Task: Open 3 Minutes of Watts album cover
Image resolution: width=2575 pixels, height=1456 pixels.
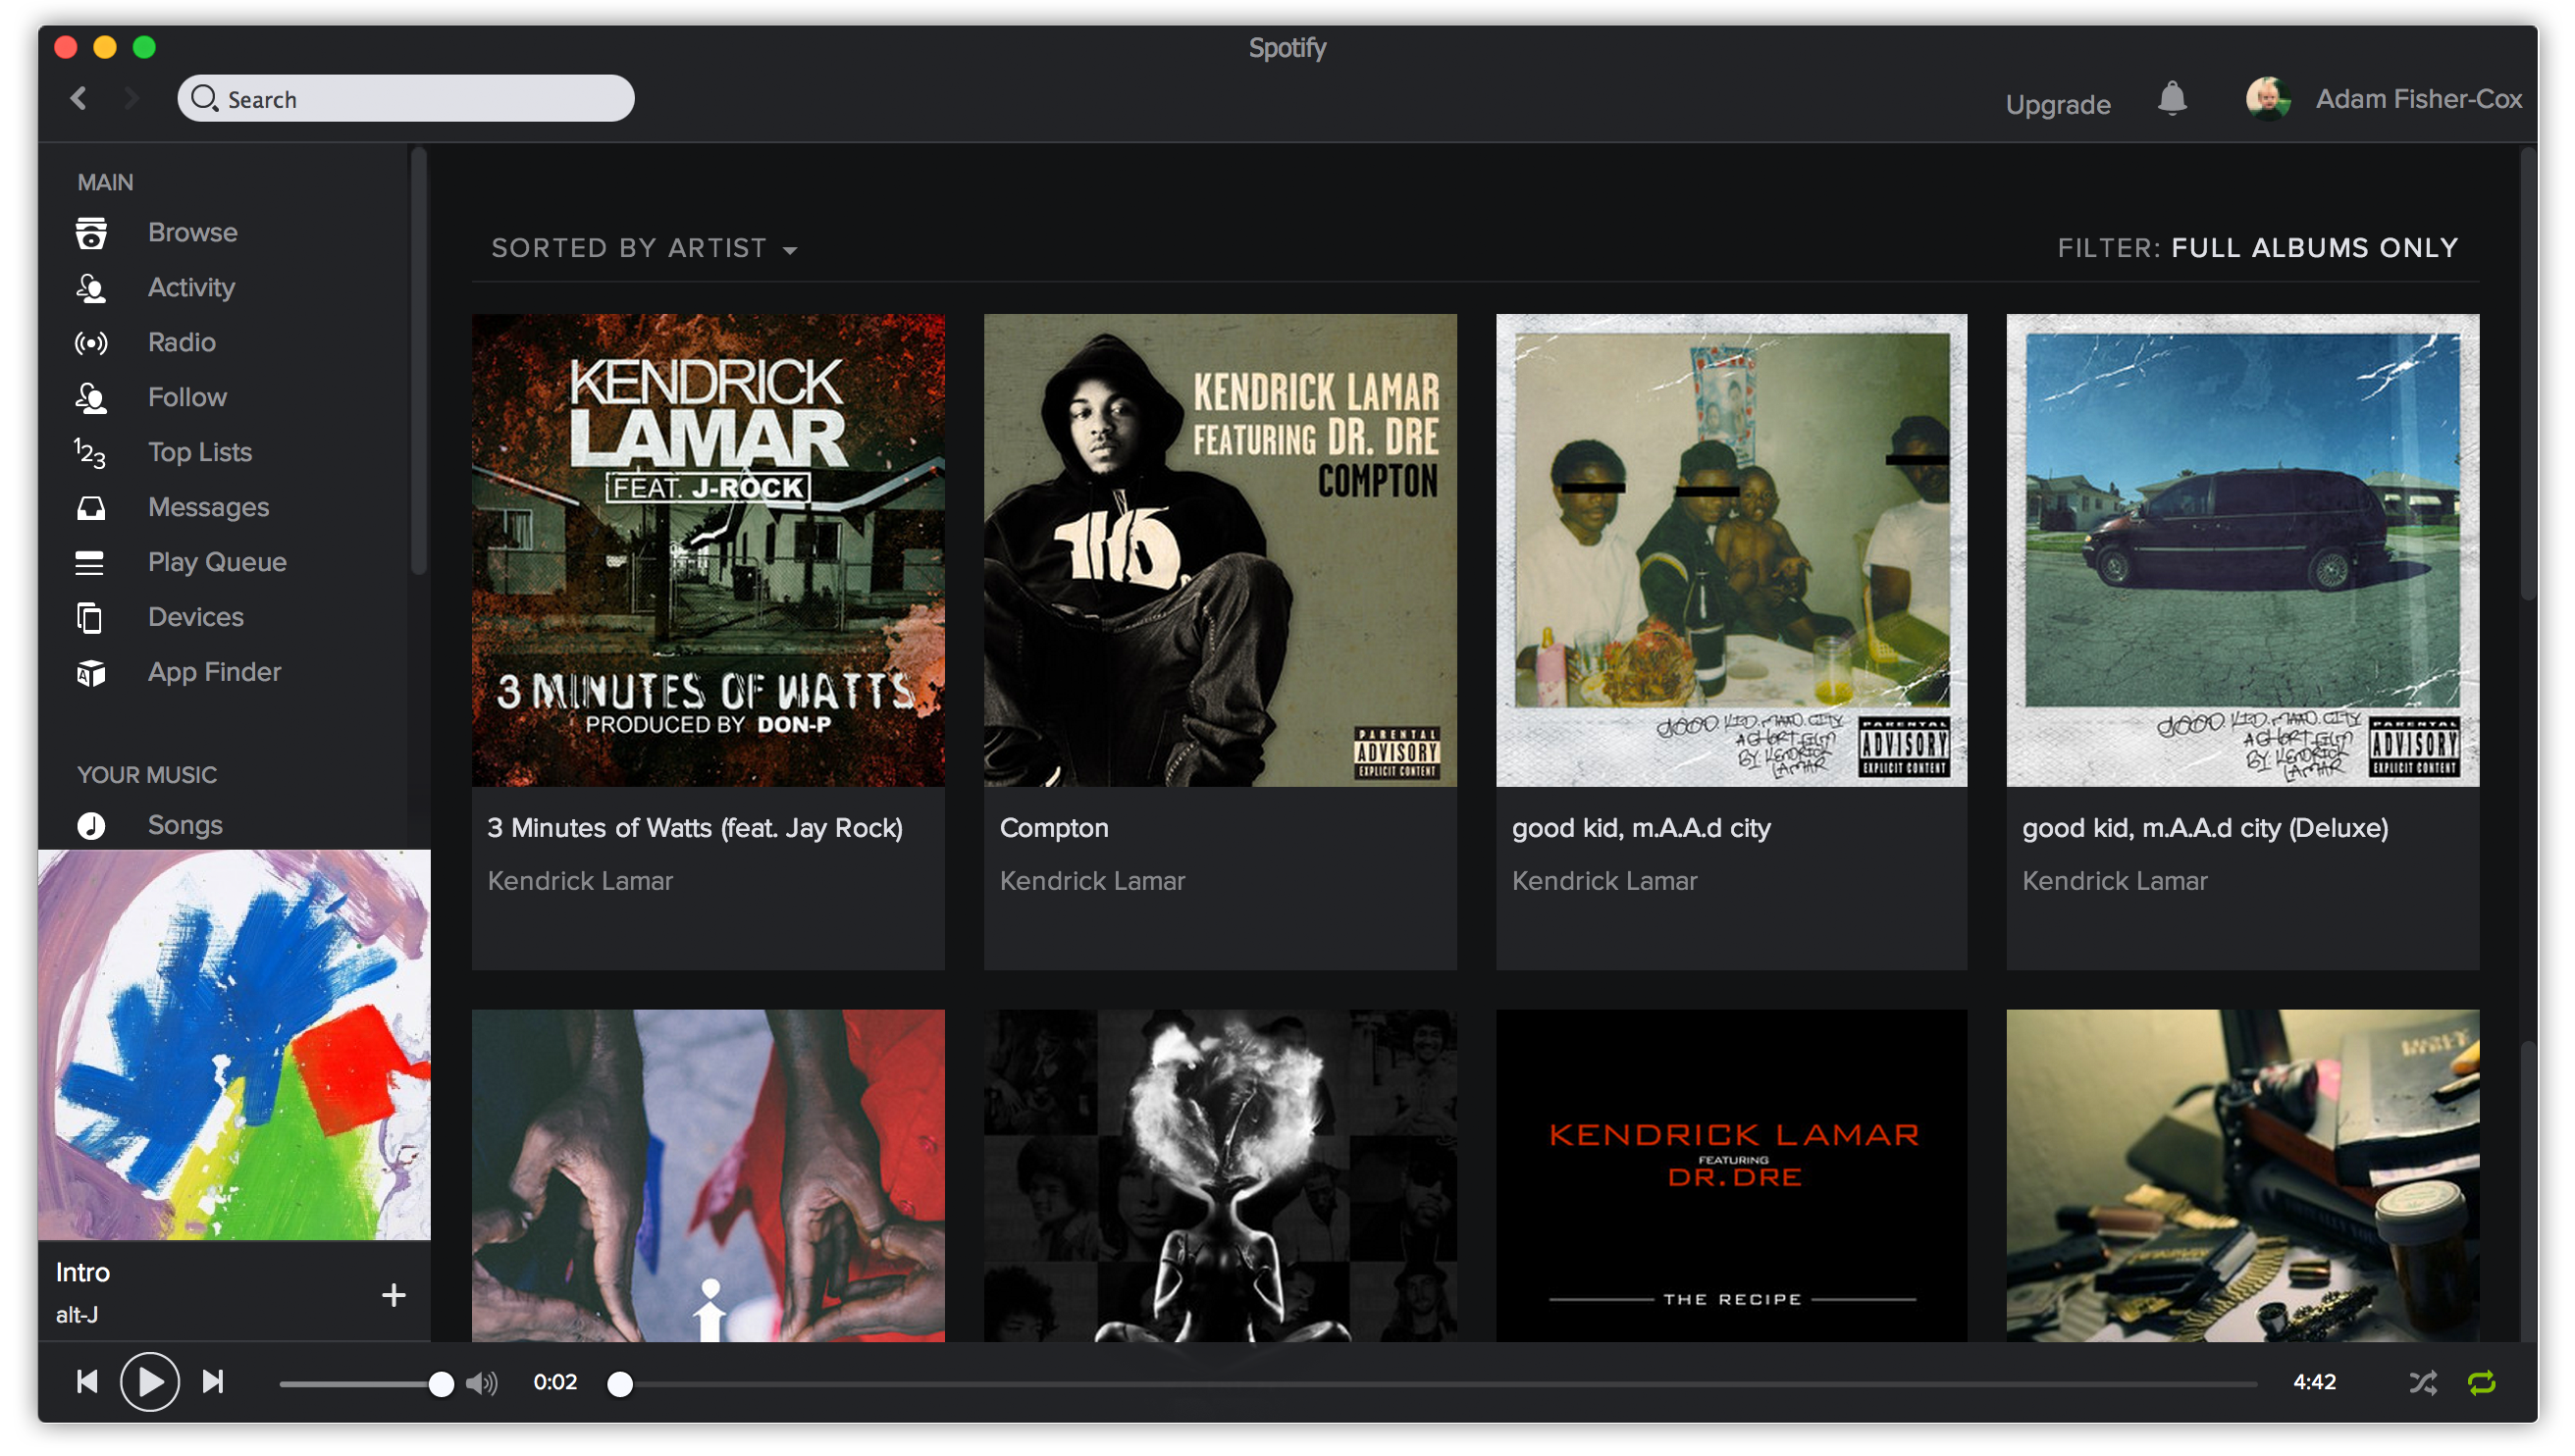Action: pos(708,550)
